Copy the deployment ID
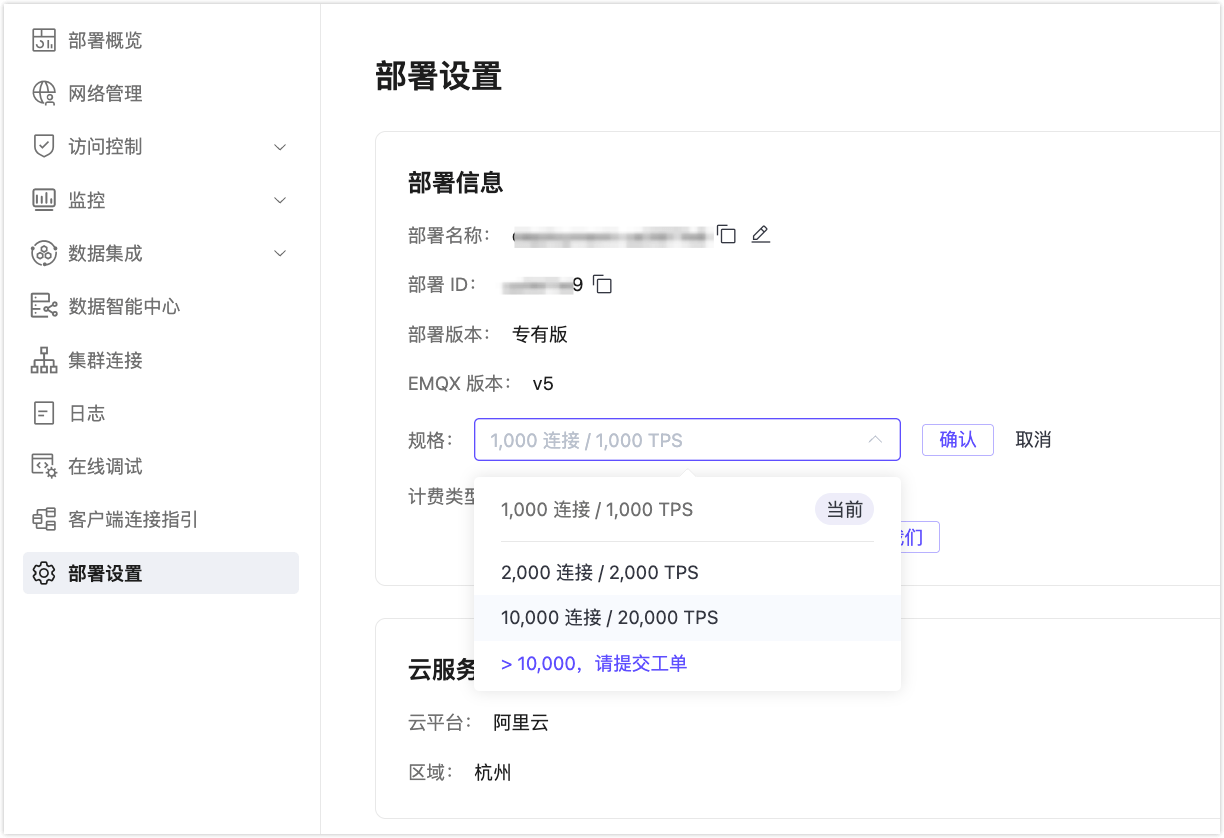 tap(602, 285)
